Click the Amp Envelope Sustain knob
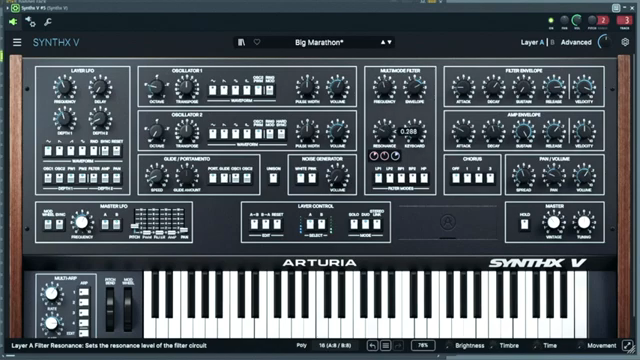This screenshot has width=640, height=360. pyautogui.click(x=524, y=131)
